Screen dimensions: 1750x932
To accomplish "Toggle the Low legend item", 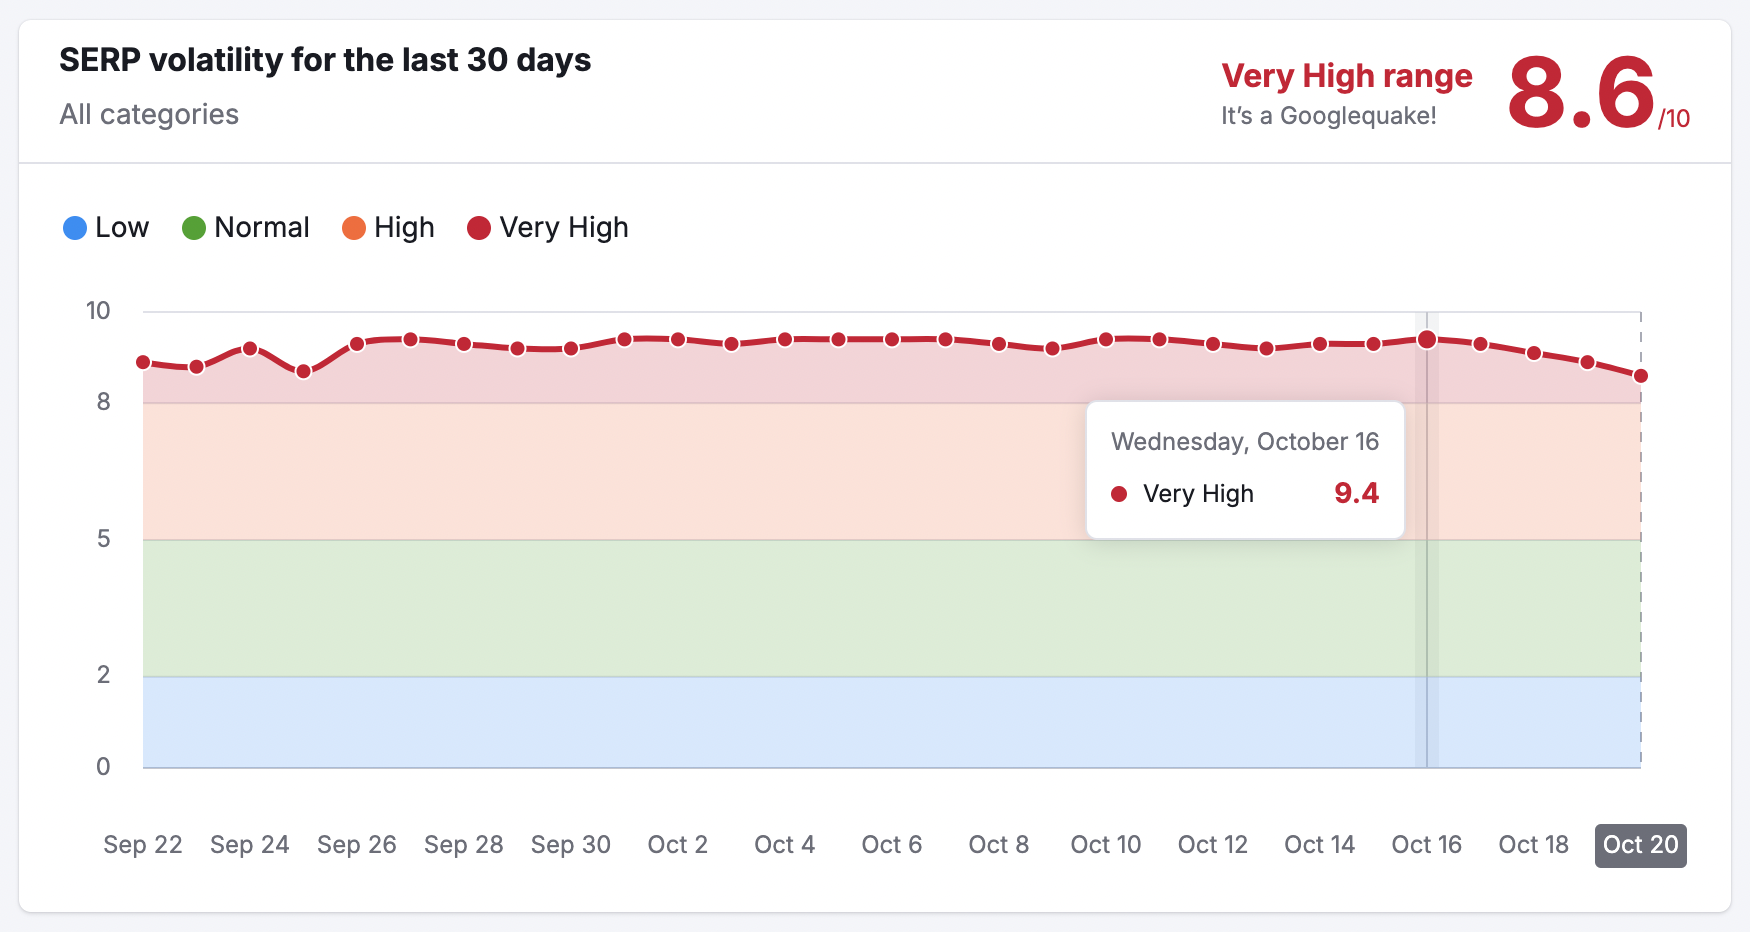I will (x=106, y=228).
